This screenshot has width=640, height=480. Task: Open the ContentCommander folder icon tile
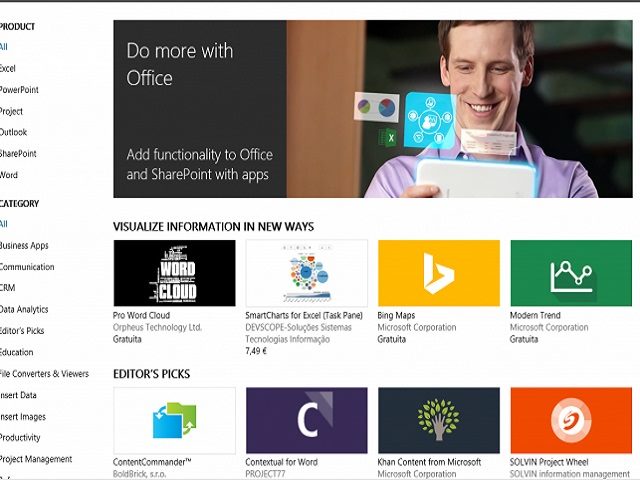(174, 420)
